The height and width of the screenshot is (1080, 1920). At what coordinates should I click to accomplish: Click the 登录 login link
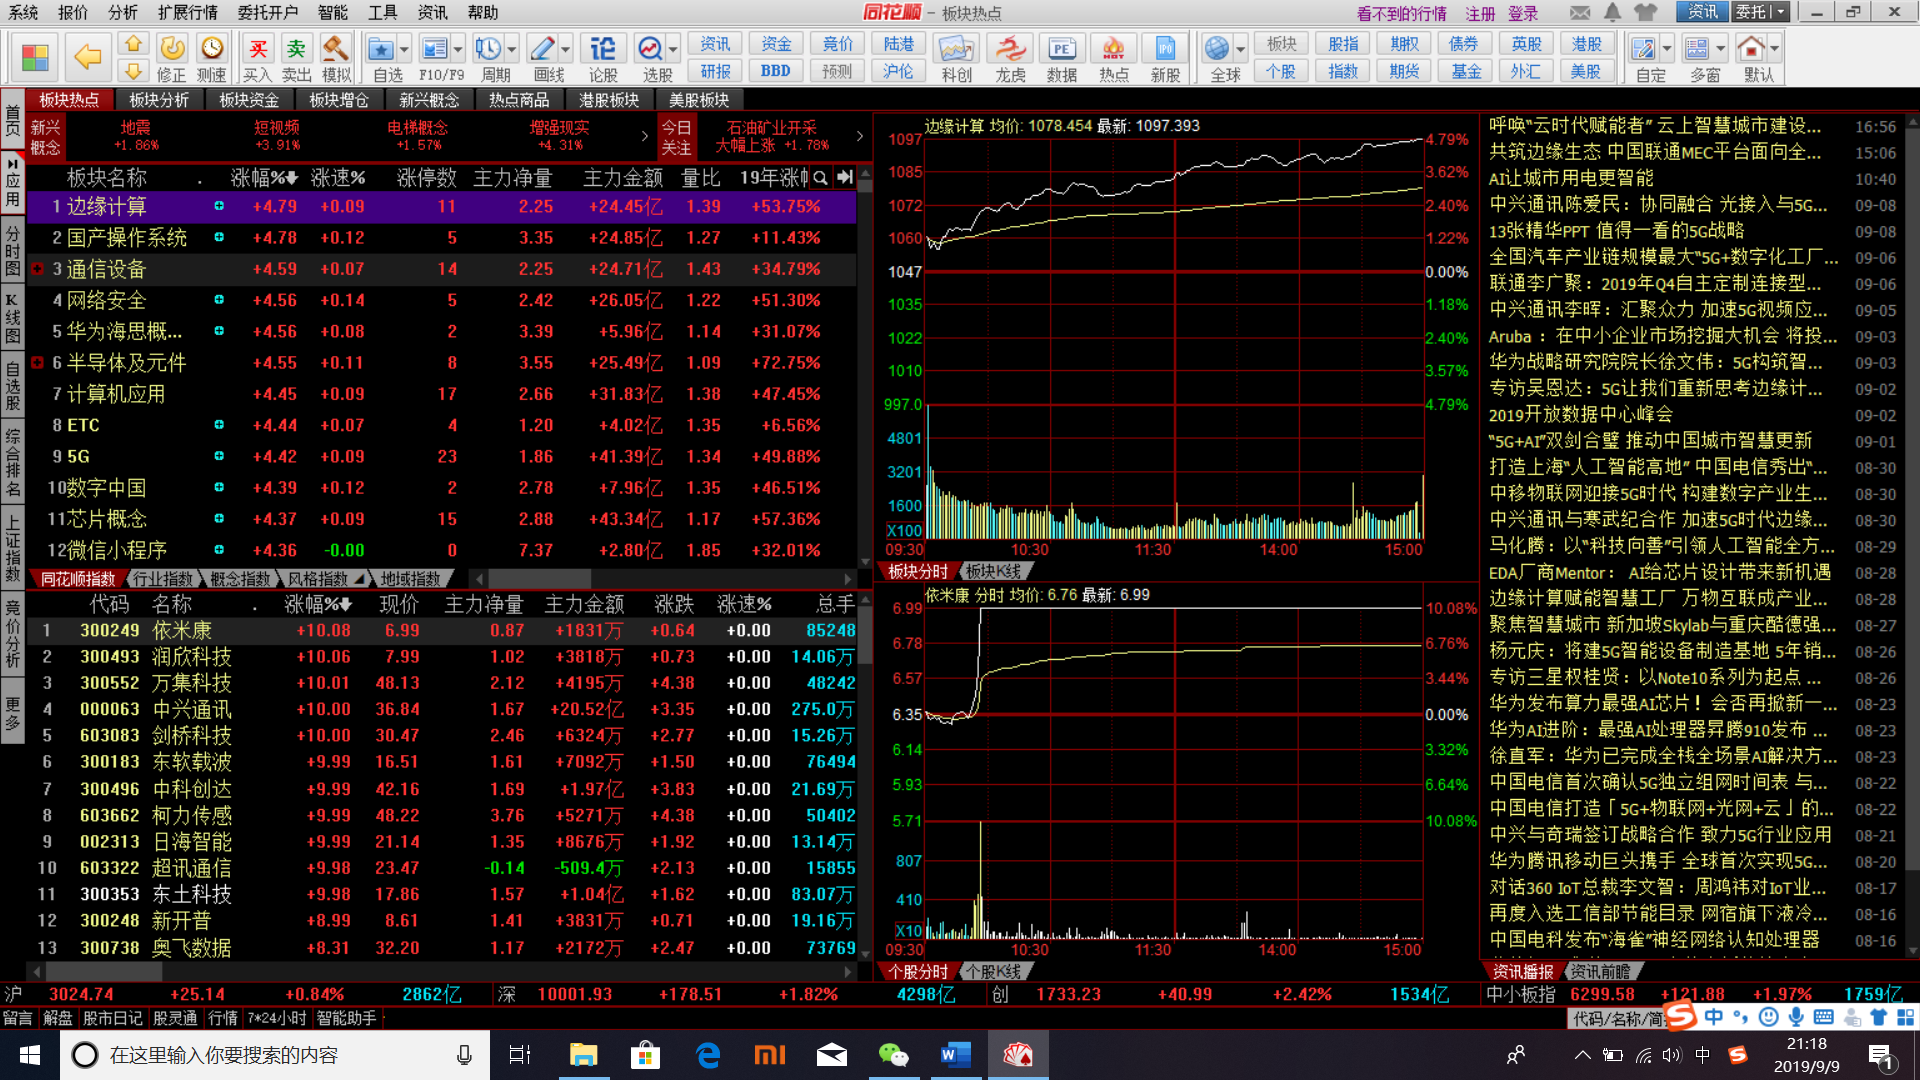click(1523, 13)
